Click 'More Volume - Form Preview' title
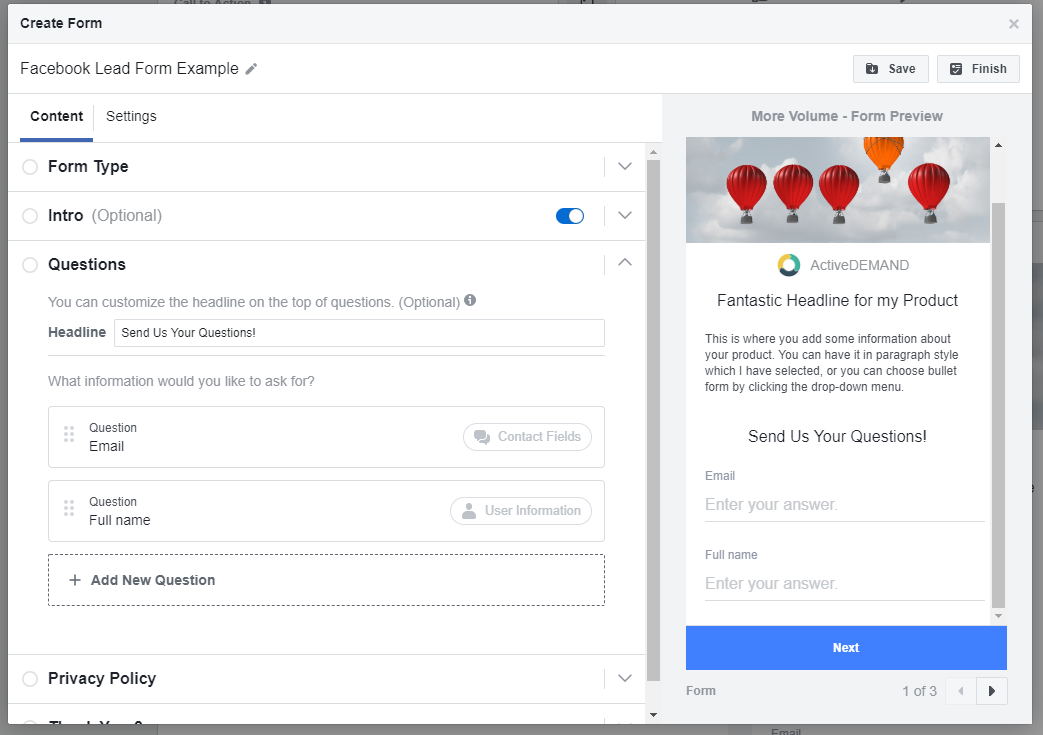This screenshot has width=1043, height=735. point(847,116)
